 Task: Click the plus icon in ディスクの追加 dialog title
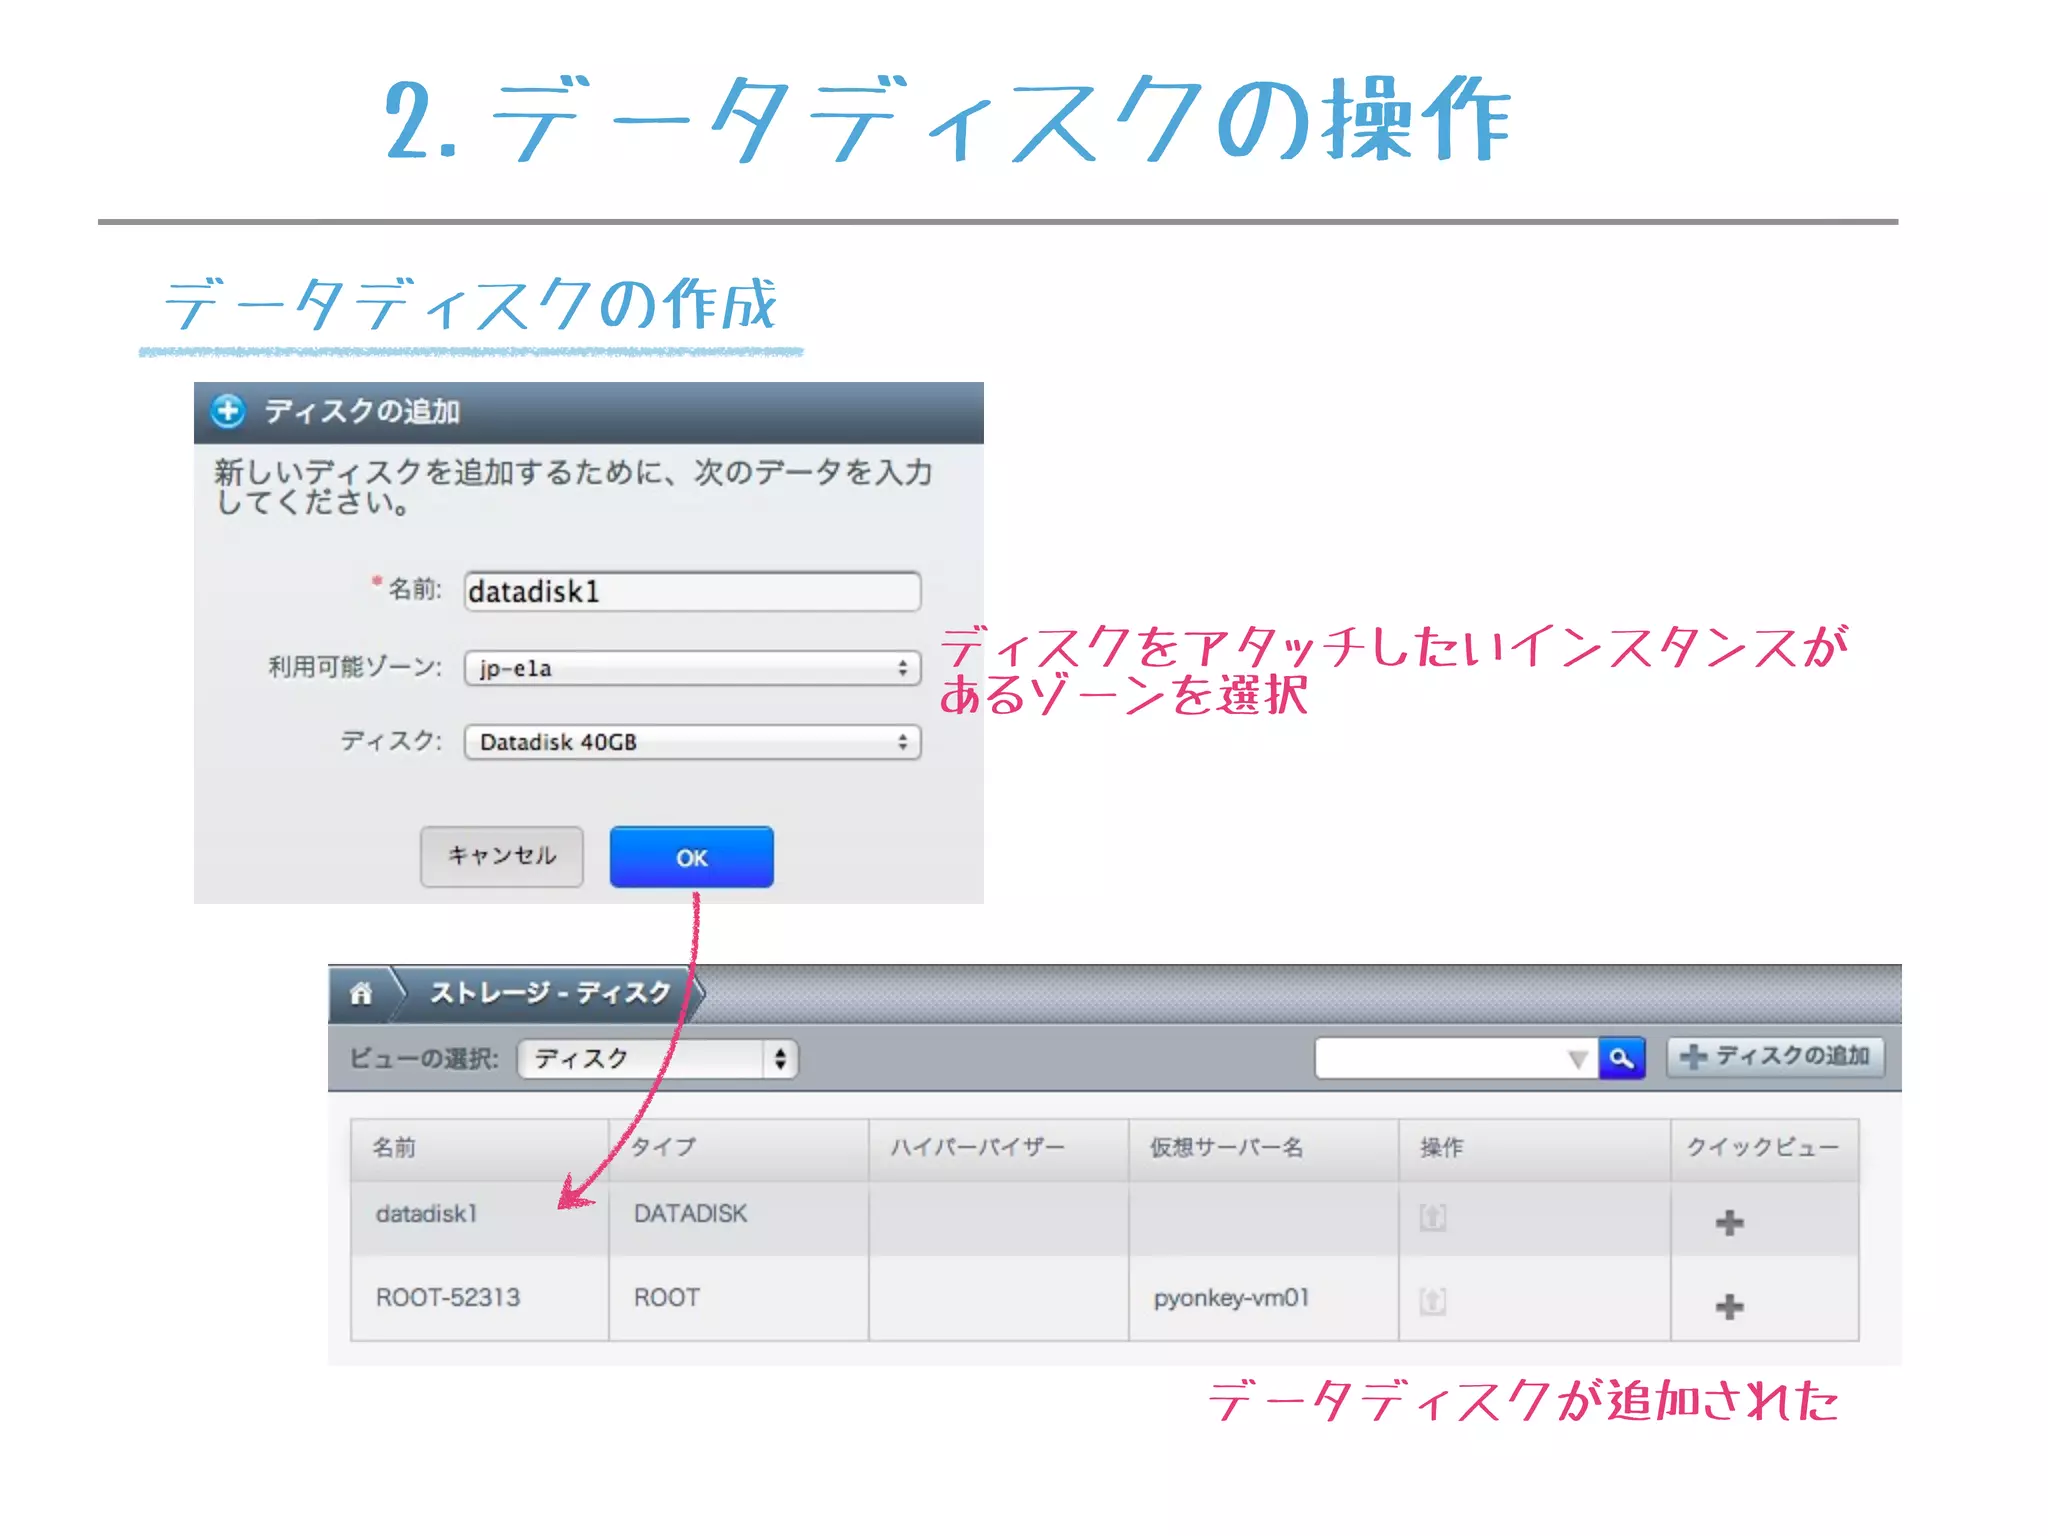228,411
